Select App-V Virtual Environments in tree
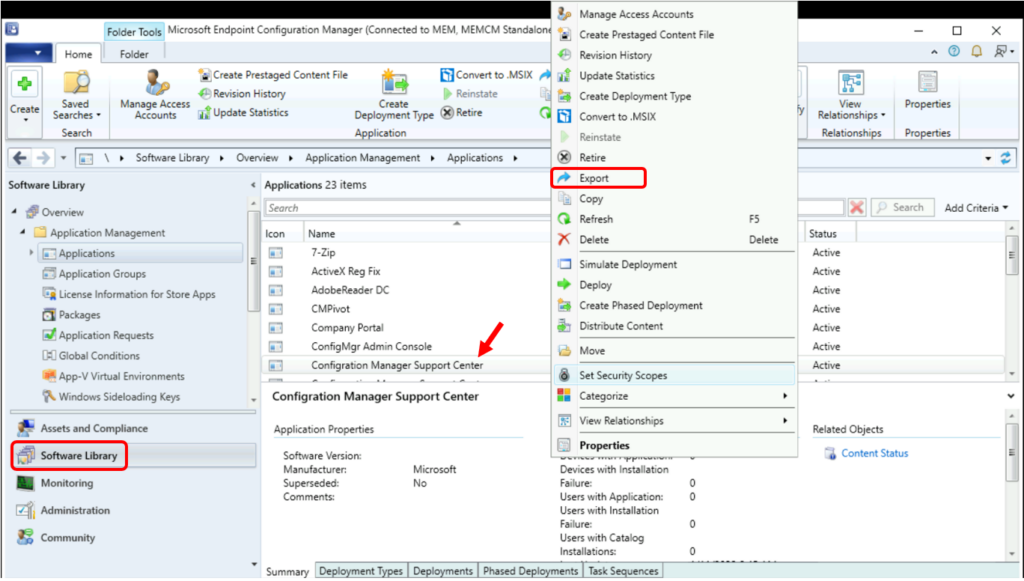The width and height of the screenshot is (1024, 581). [x=121, y=377]
